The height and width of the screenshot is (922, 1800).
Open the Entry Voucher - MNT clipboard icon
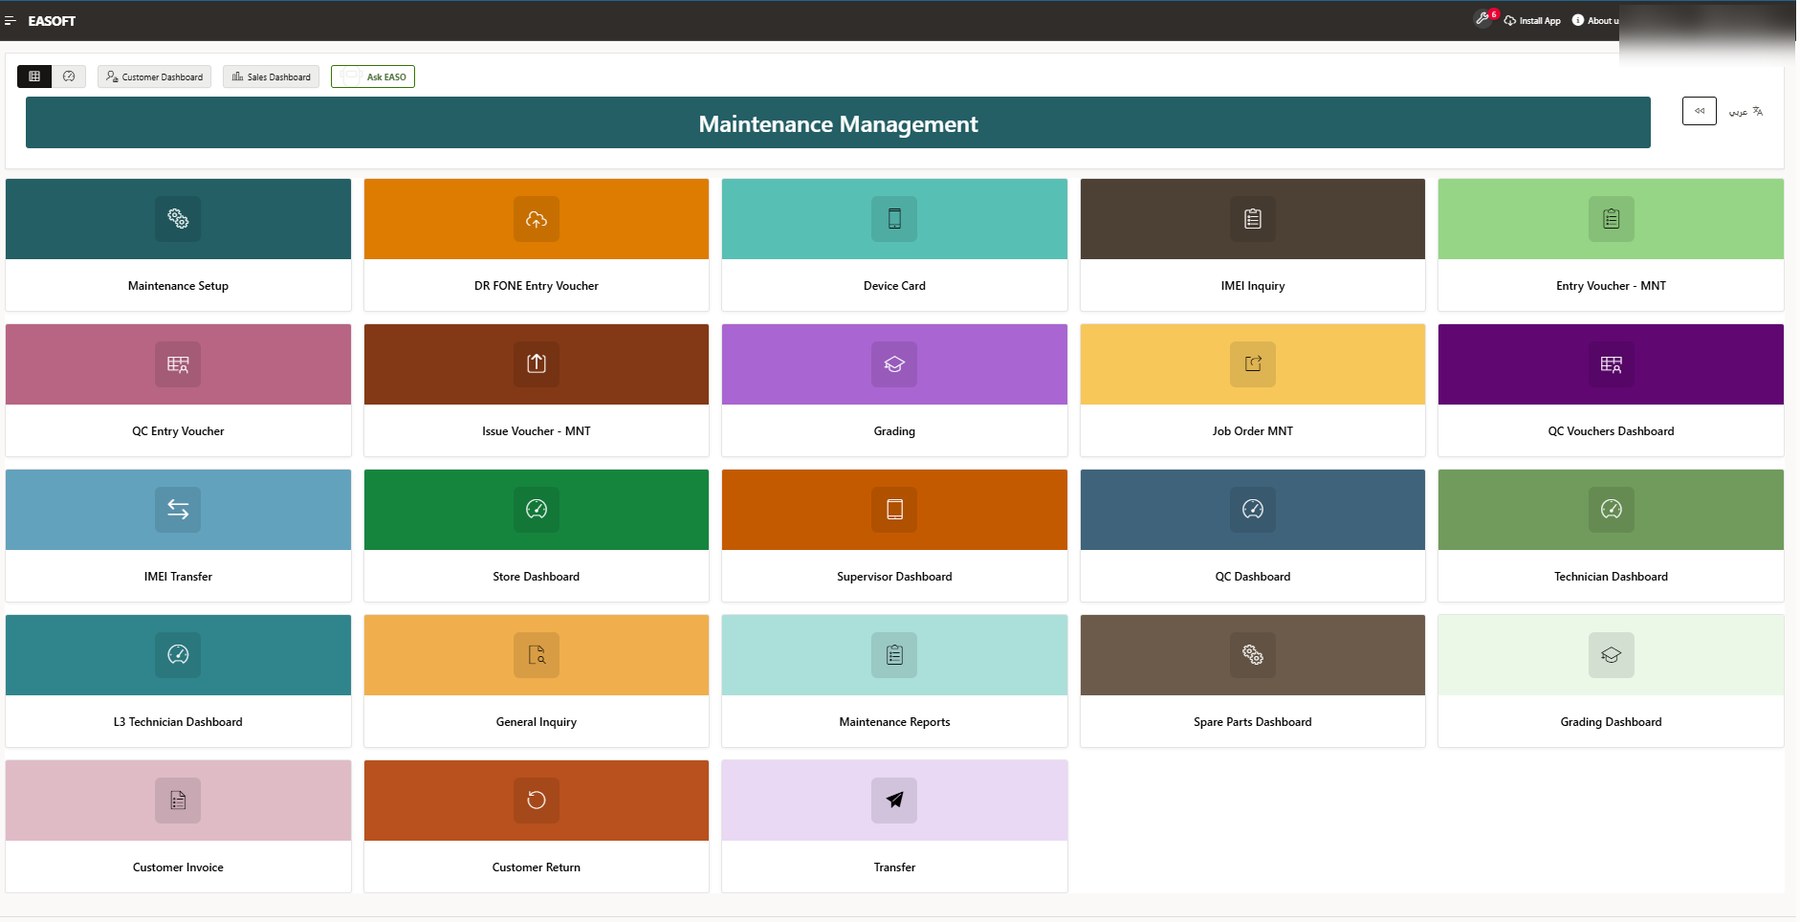(x=1611, y=219)
